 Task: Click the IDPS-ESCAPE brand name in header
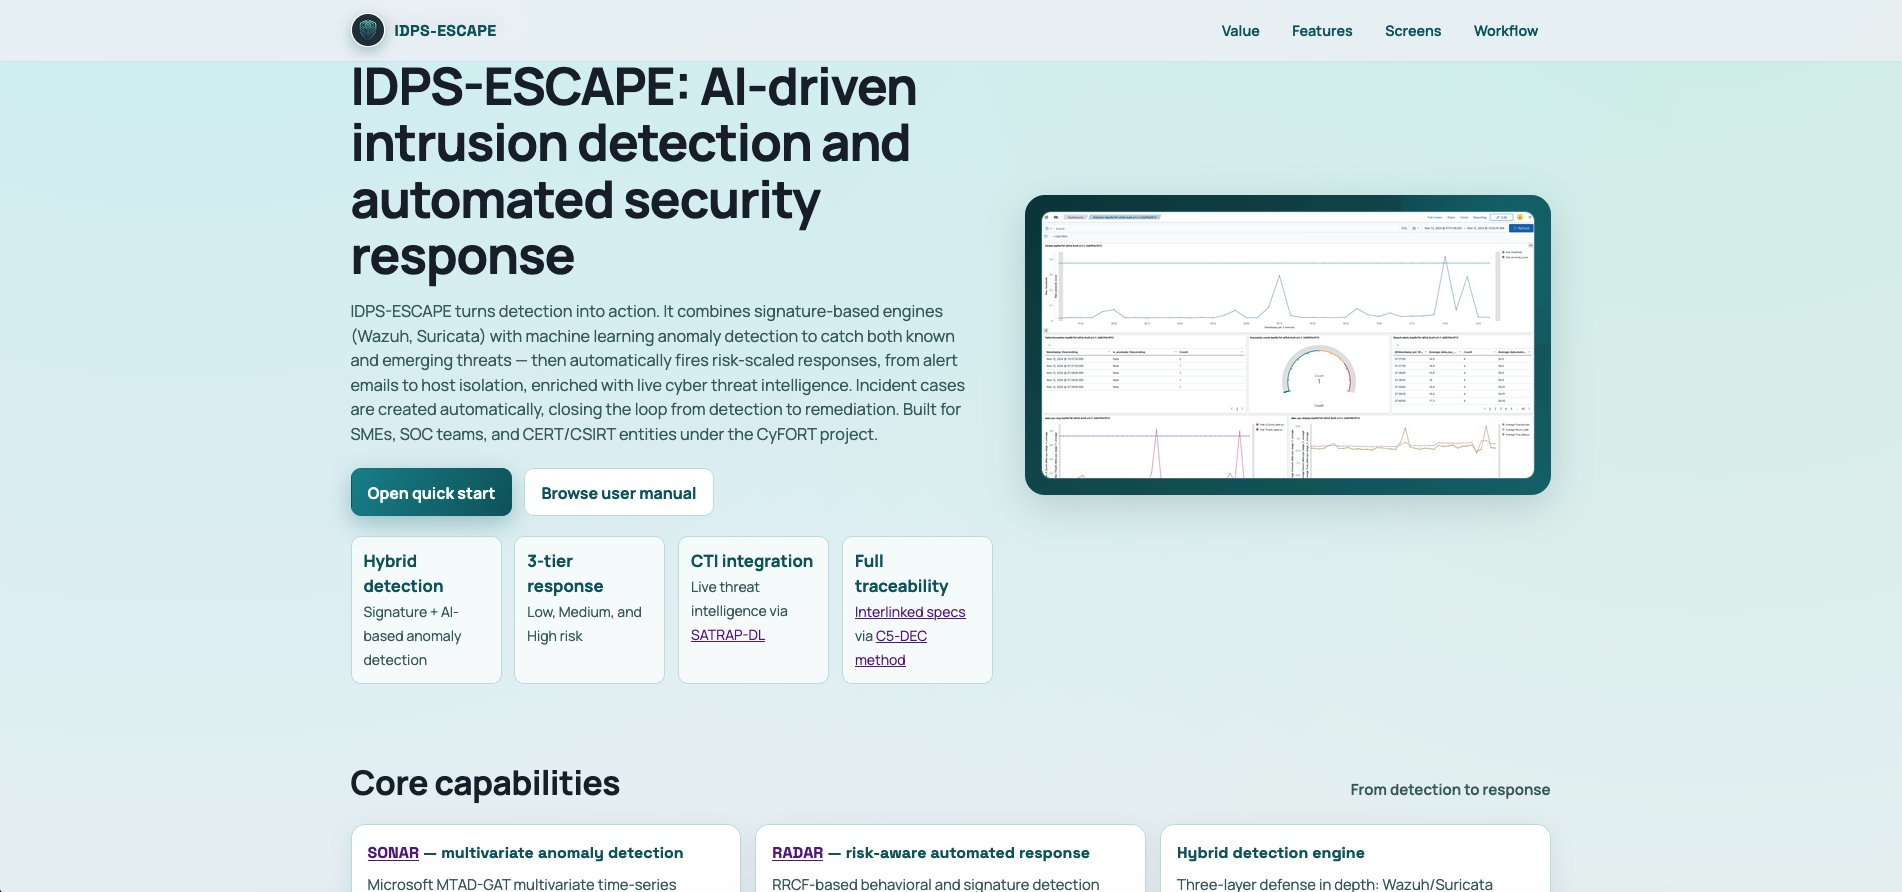[445, 31]
